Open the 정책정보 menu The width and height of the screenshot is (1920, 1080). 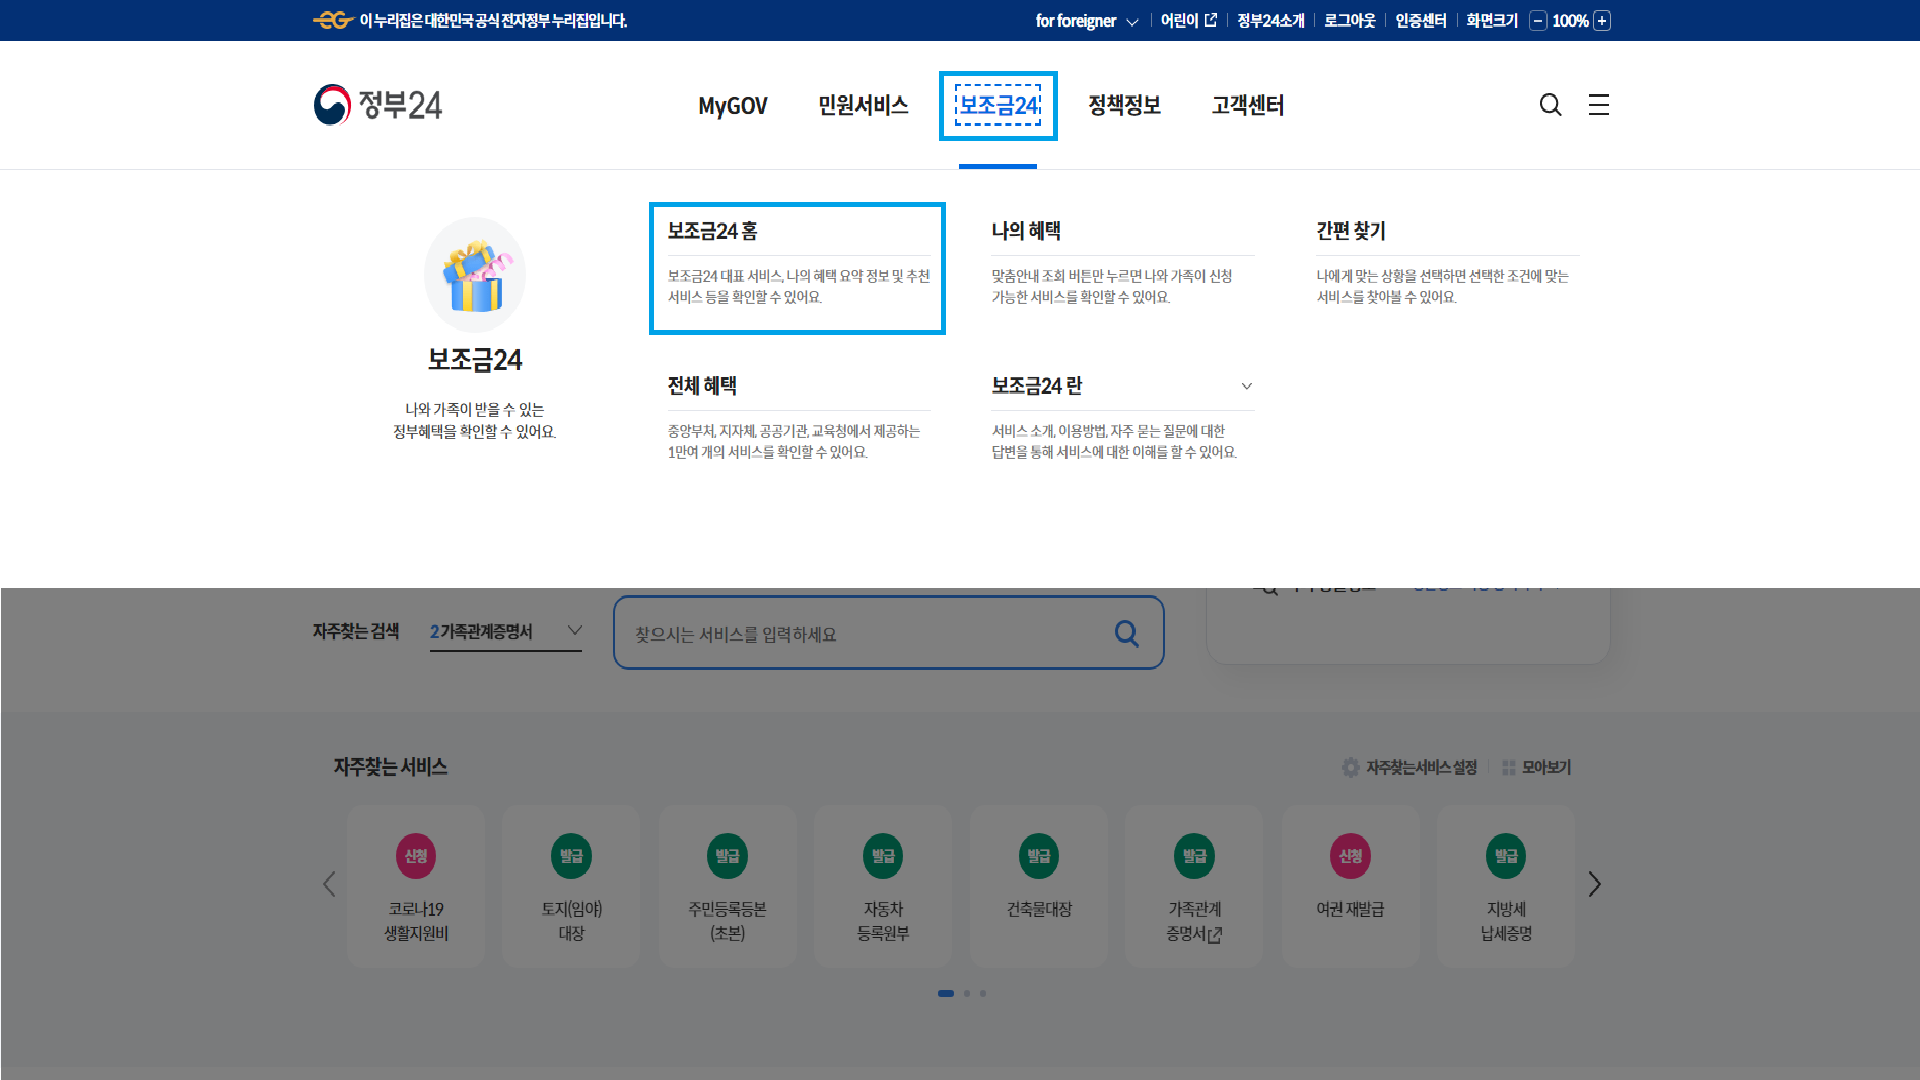[1124, 105]
